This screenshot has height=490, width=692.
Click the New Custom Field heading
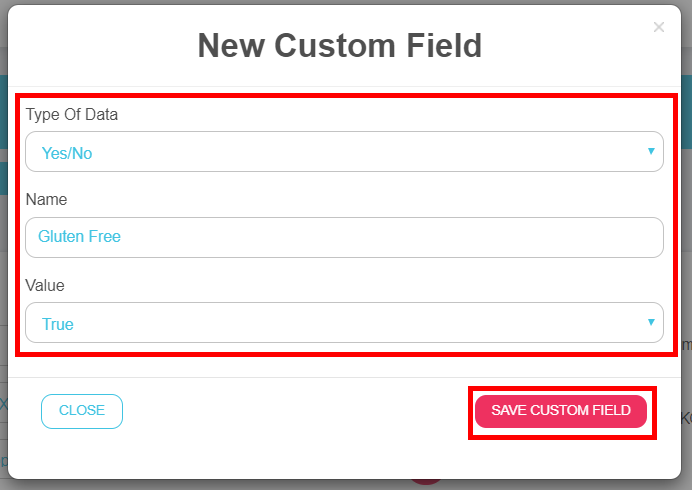[340, 45]
